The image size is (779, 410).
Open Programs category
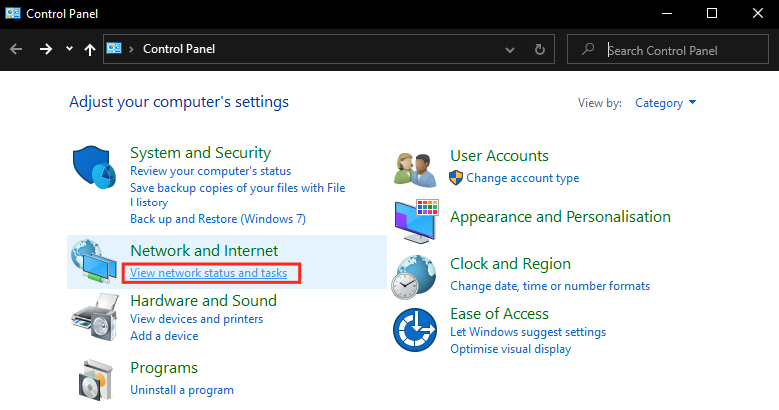(x=163, y=368)
